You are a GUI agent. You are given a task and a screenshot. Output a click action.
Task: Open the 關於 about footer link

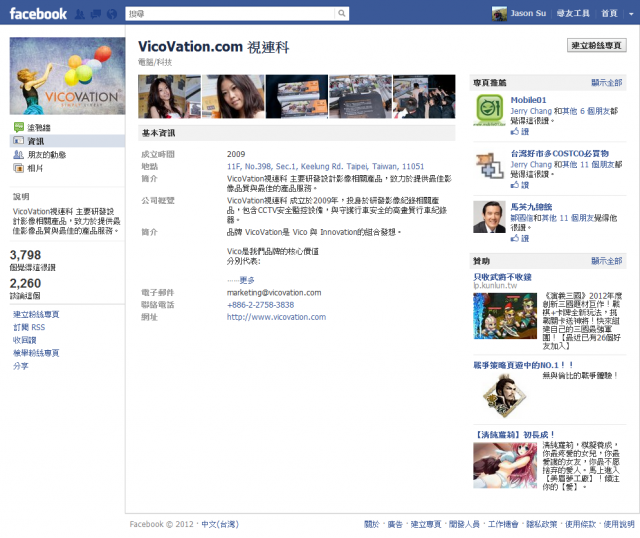point(371,524)
